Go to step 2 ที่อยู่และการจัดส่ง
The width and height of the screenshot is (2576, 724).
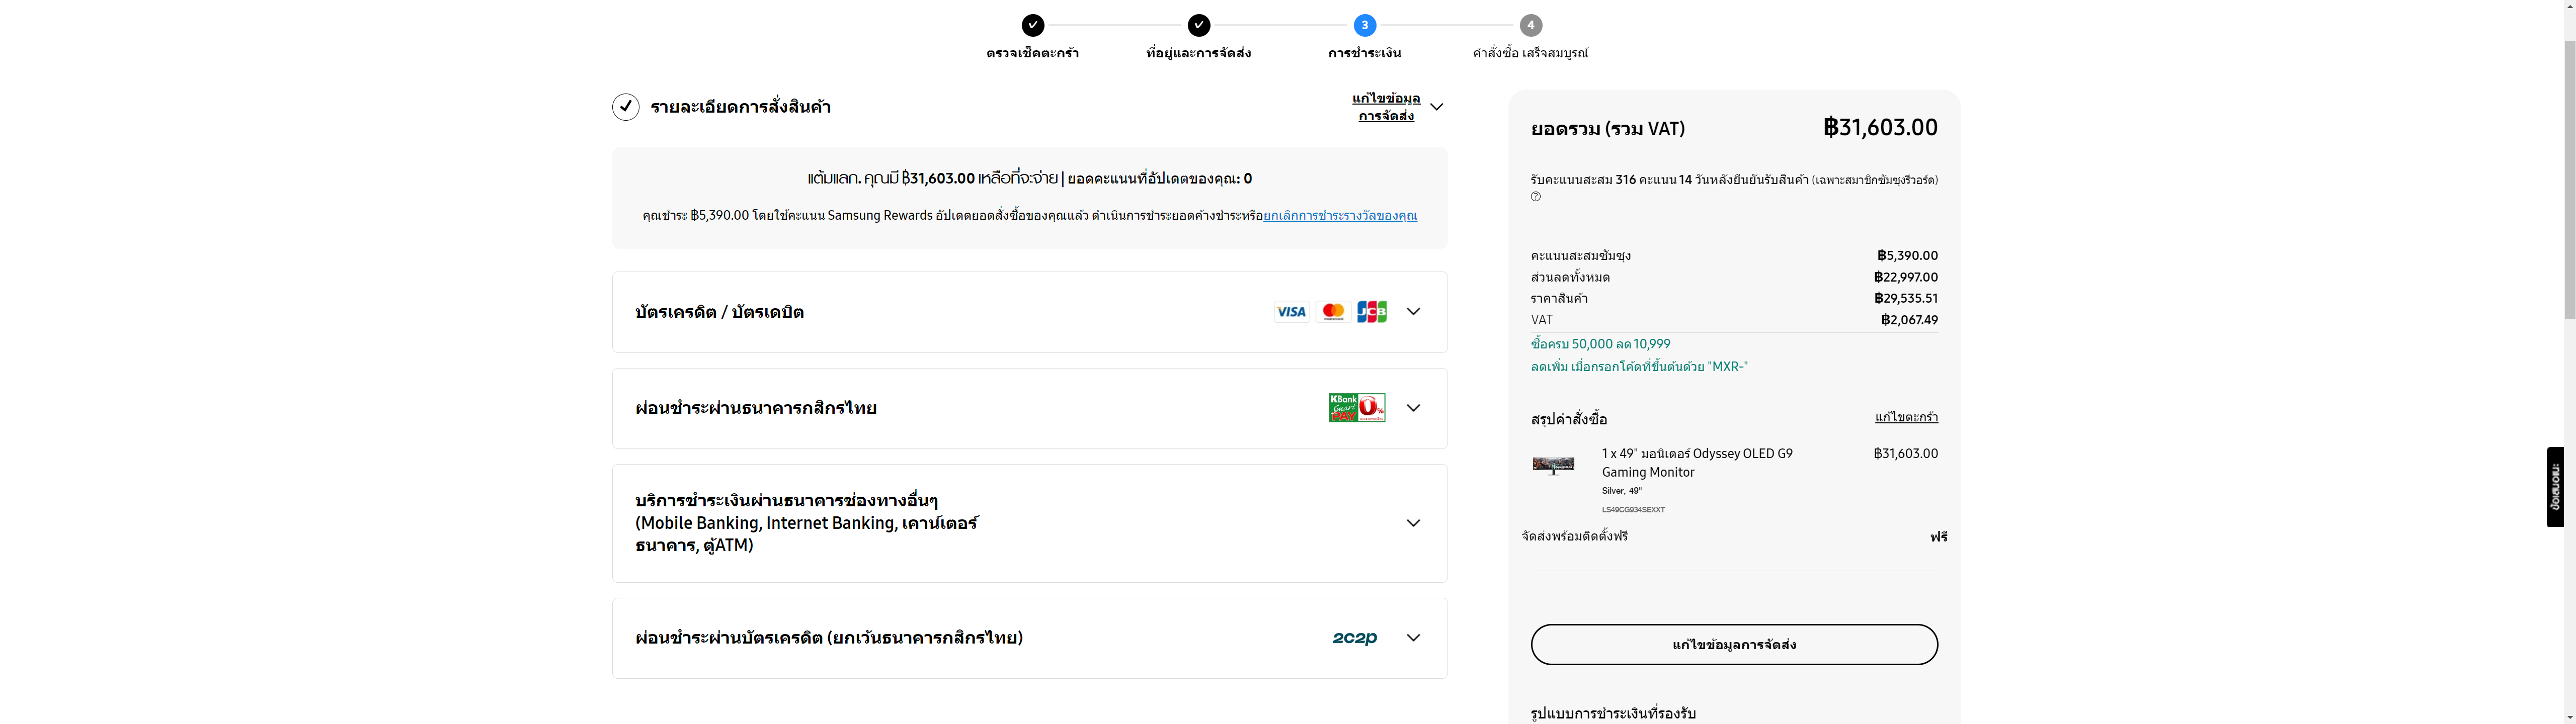pyautogui.click(x=1199, y=25)
